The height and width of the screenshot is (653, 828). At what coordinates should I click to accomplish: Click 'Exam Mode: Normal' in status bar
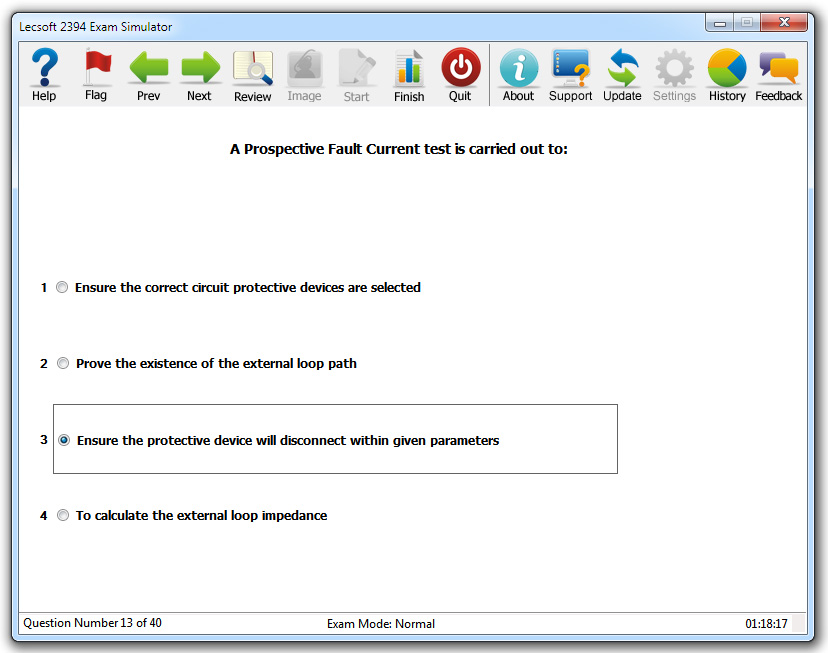[x=381, y=623]
